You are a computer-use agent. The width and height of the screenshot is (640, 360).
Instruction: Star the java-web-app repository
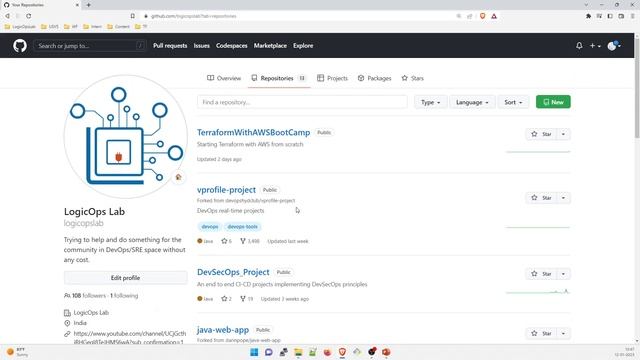pos(541,333)
